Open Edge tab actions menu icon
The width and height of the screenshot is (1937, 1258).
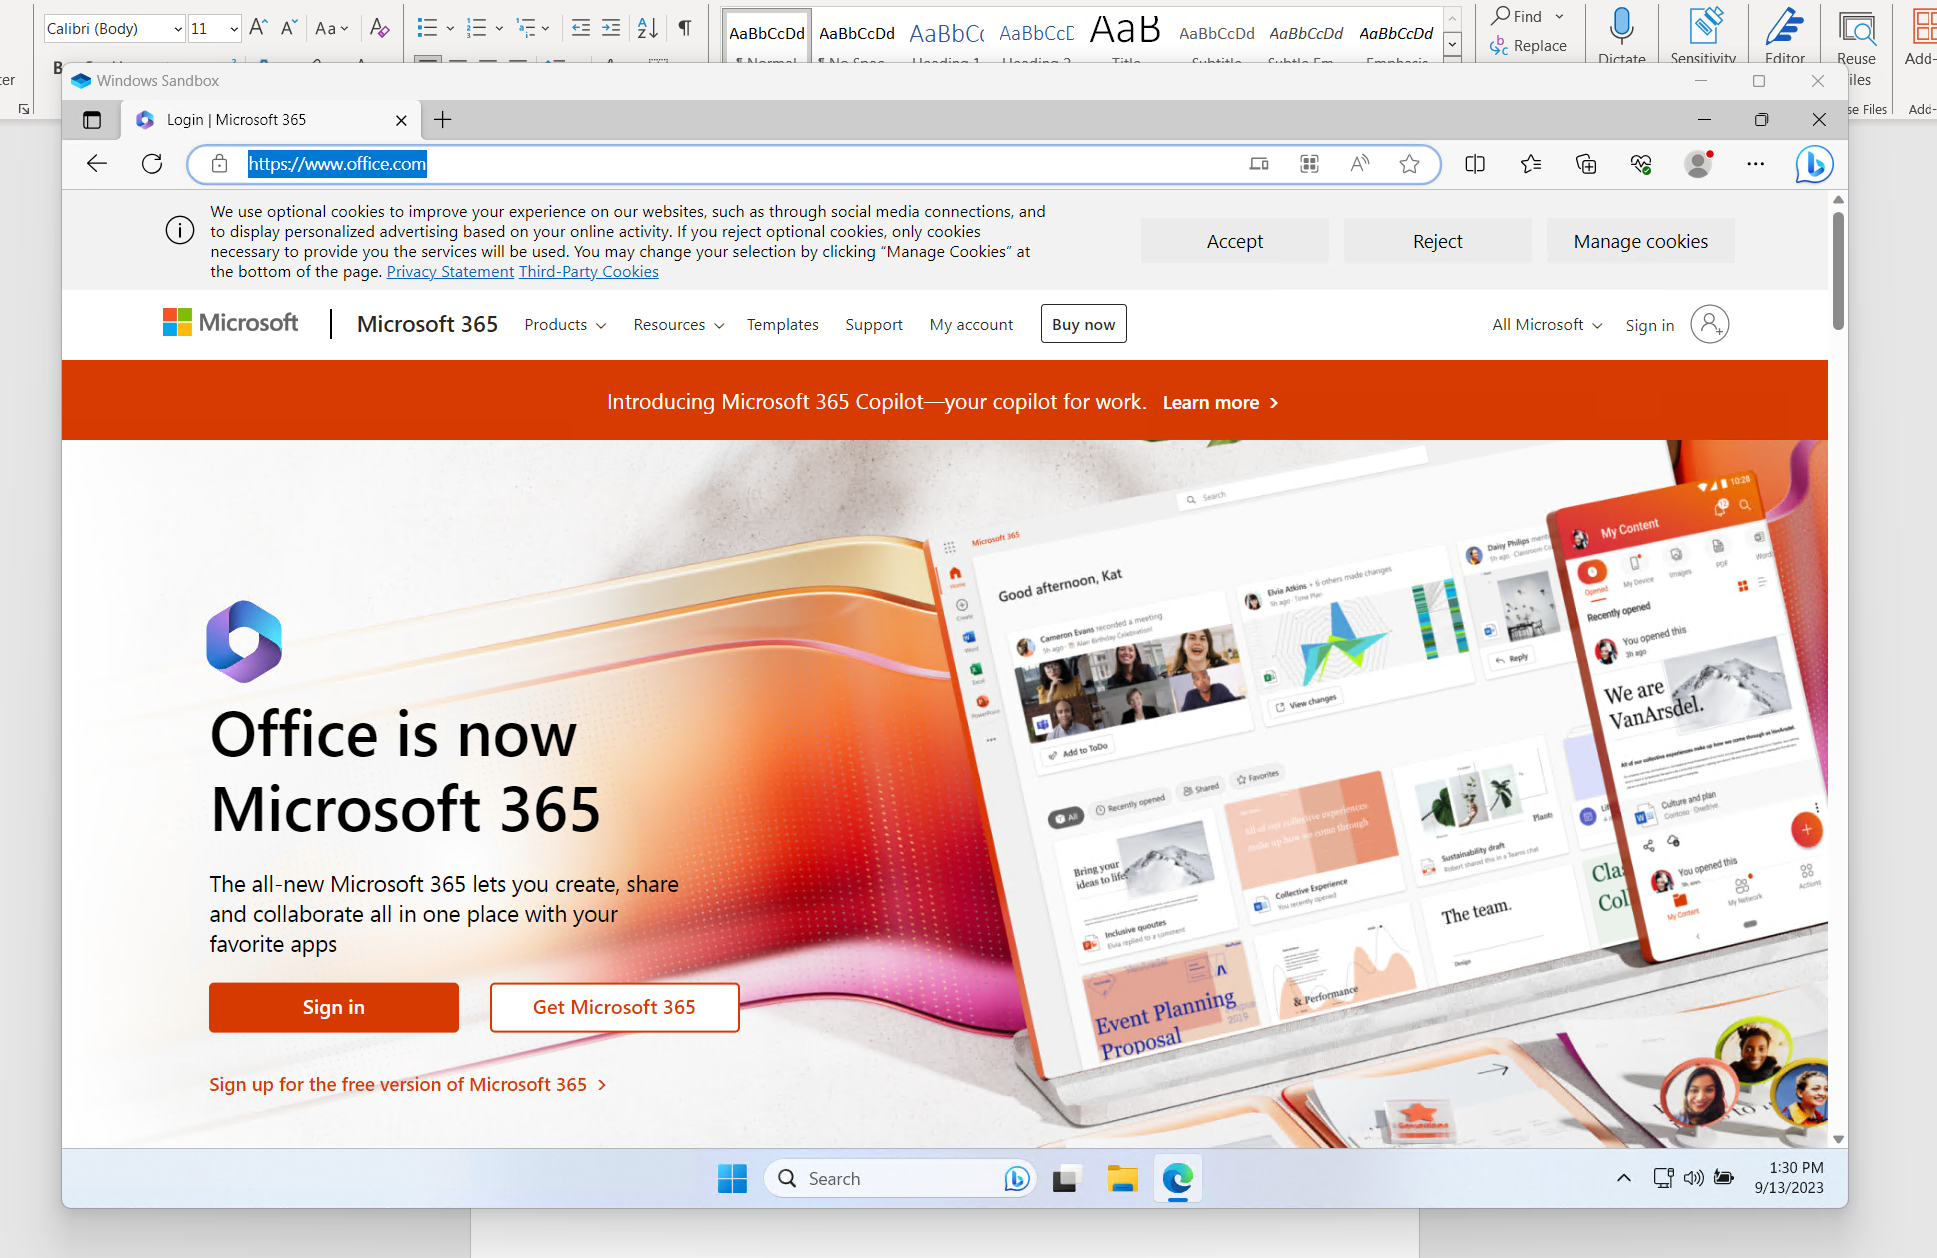pos(92,120)
